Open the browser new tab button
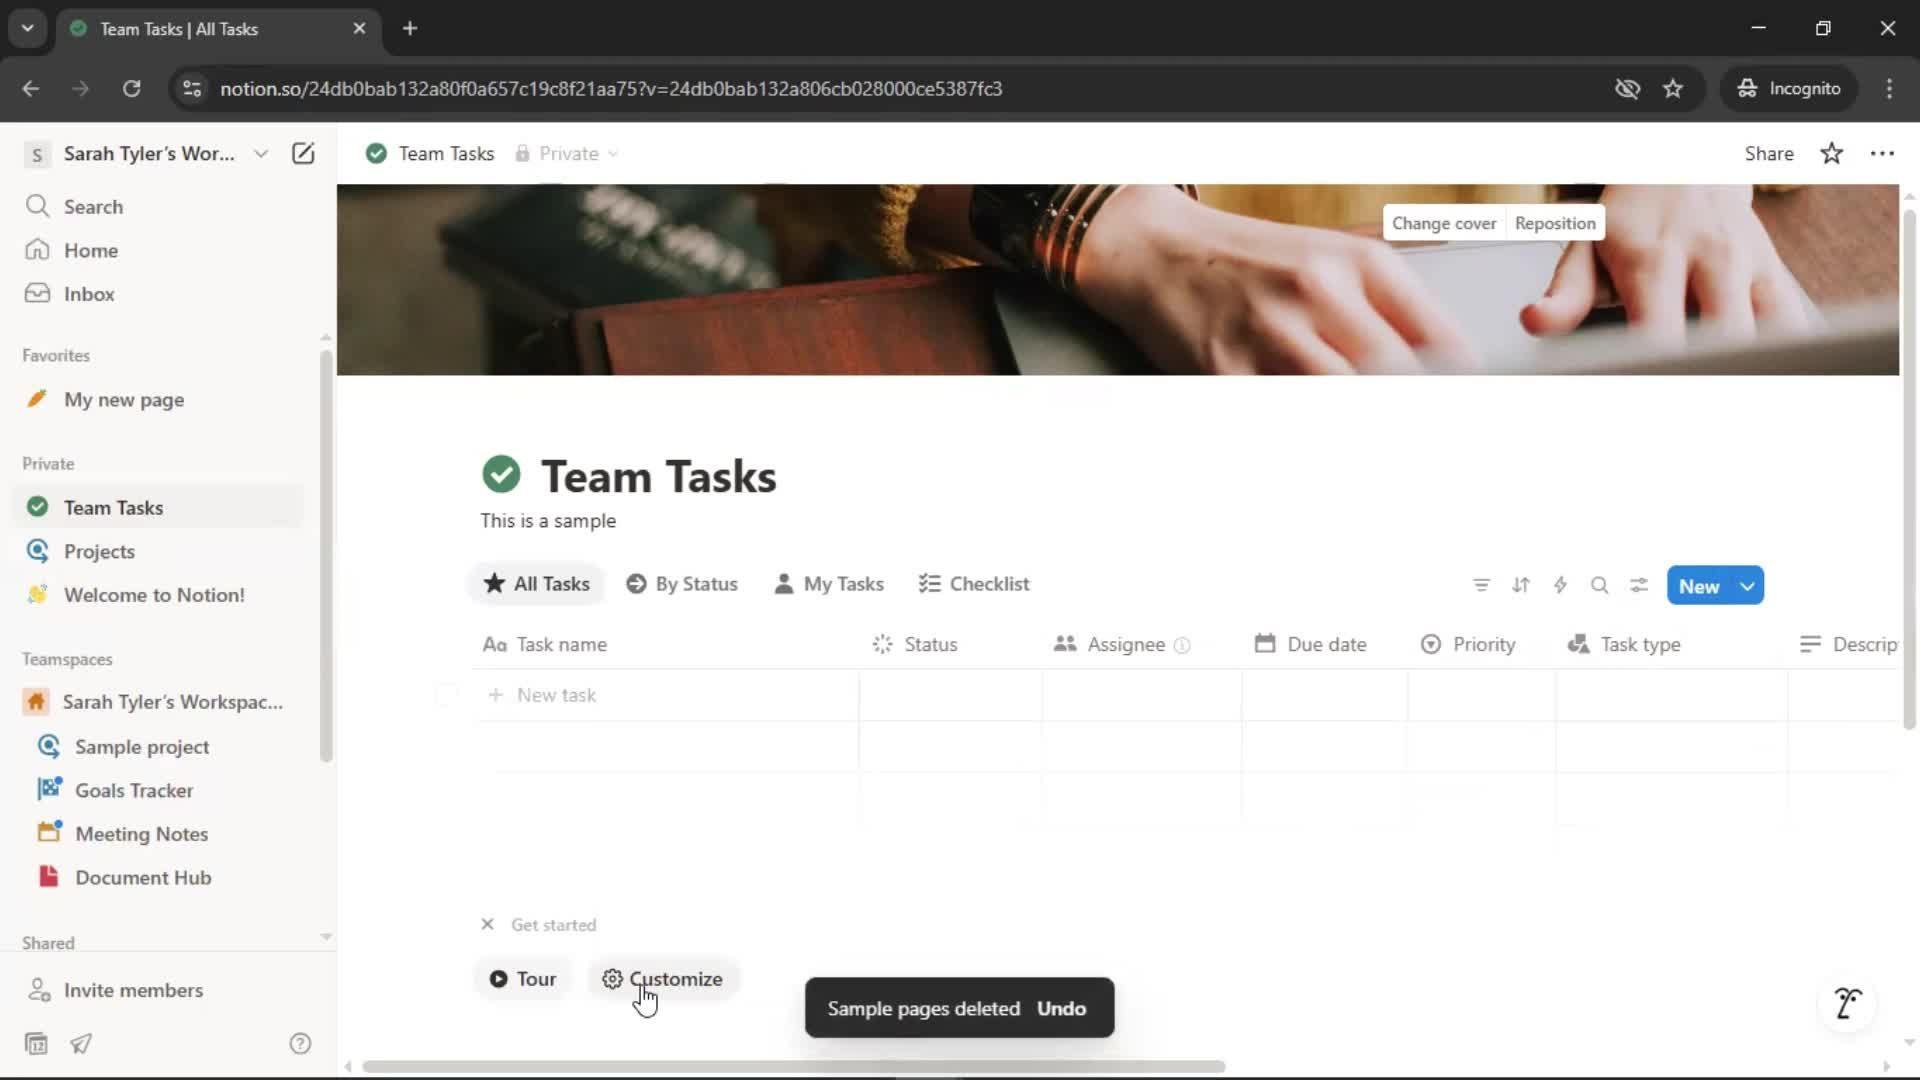Viewport: 1920px width, 1080px height. click(410, 28)
